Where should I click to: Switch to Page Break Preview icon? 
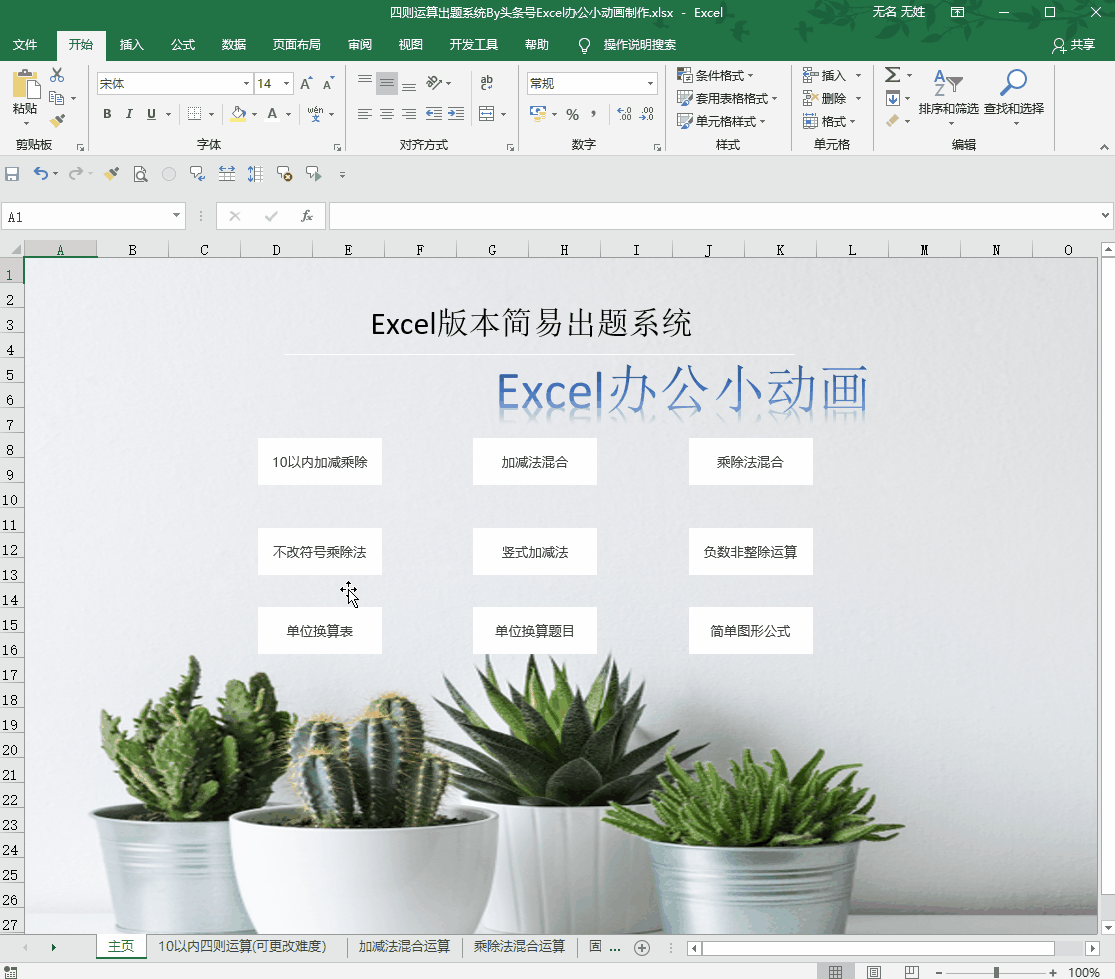point(912,972)
